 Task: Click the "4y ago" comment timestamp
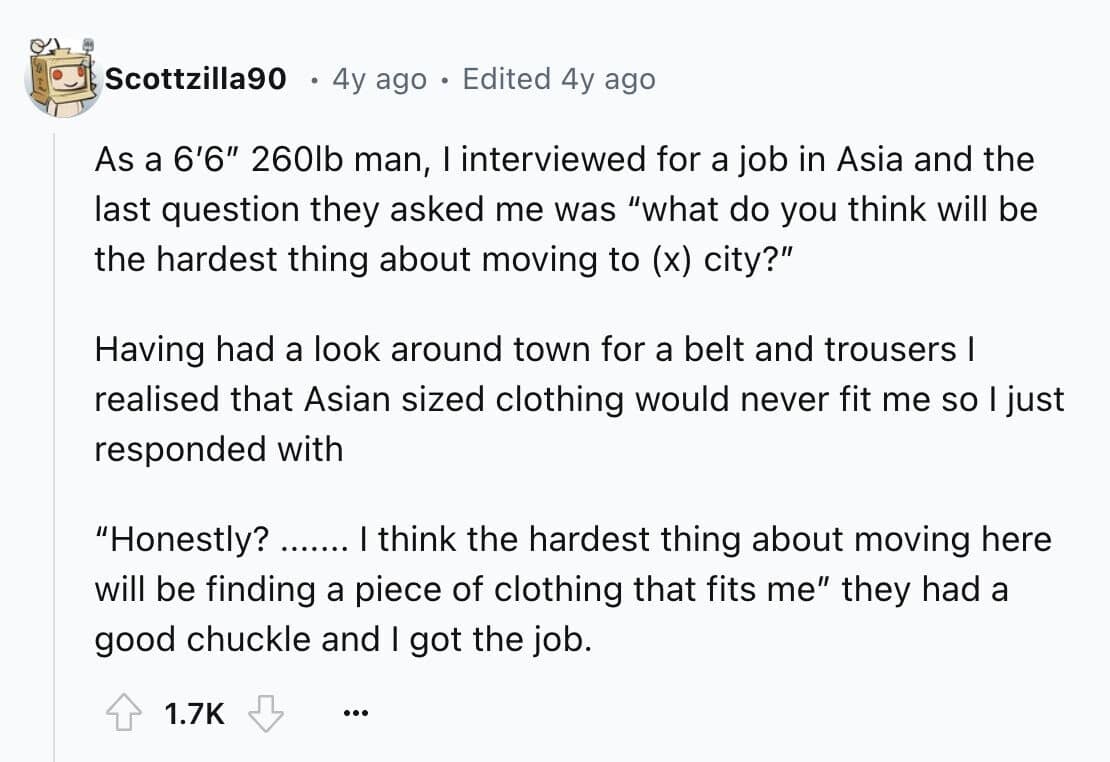[x=380, y=78]
